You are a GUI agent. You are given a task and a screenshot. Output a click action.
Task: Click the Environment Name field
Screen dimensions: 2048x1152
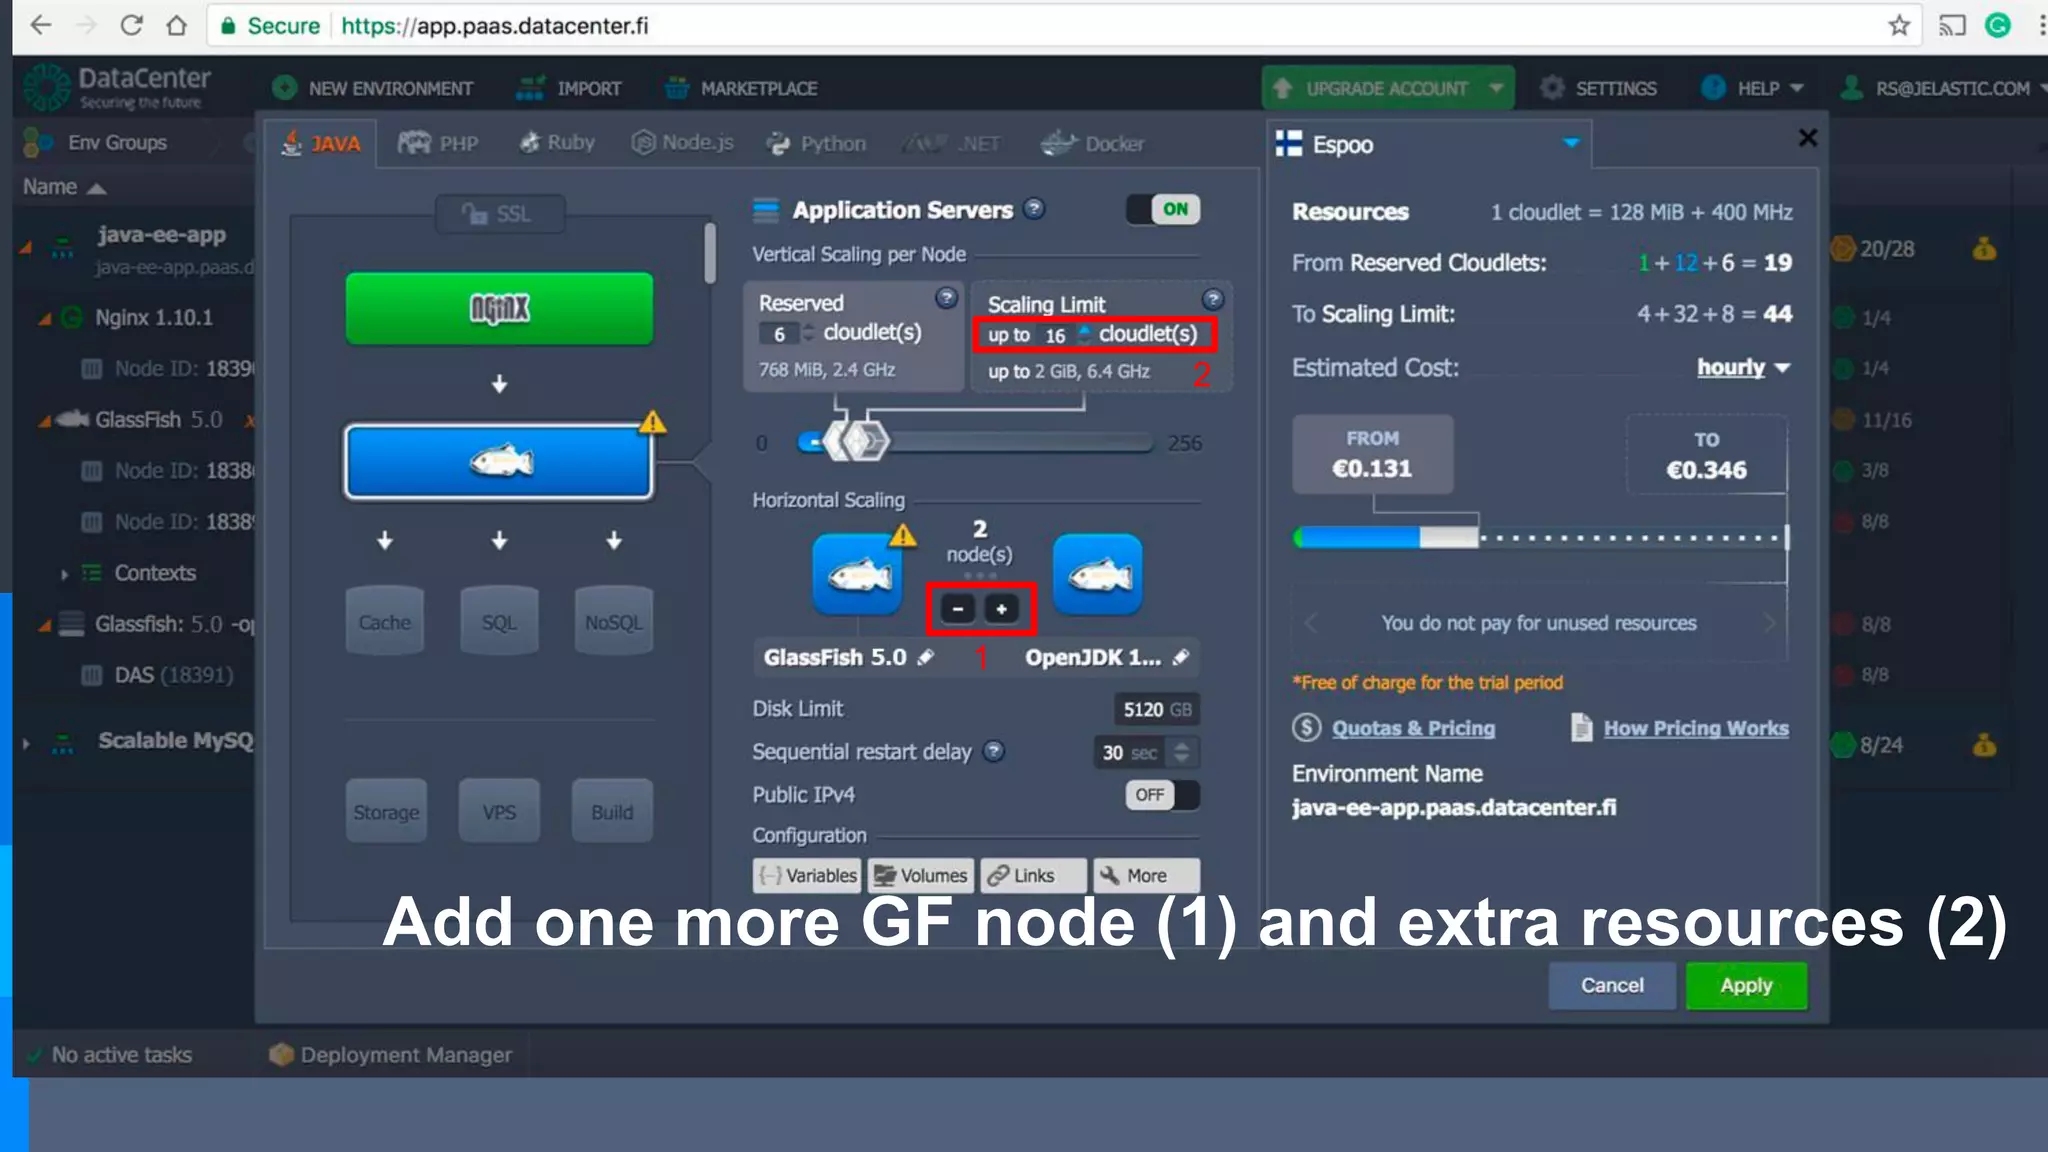1453,807
